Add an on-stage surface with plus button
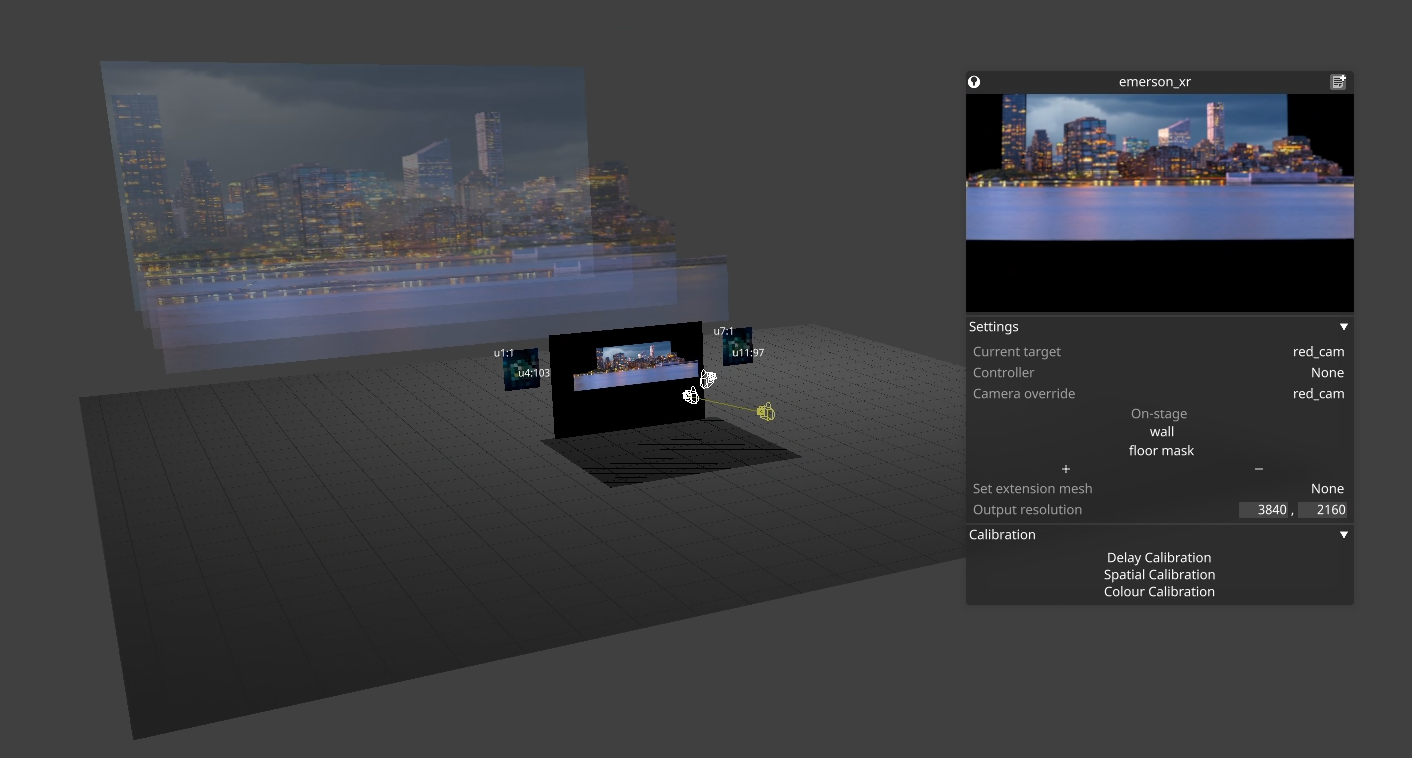 [x=1066, y=469]
